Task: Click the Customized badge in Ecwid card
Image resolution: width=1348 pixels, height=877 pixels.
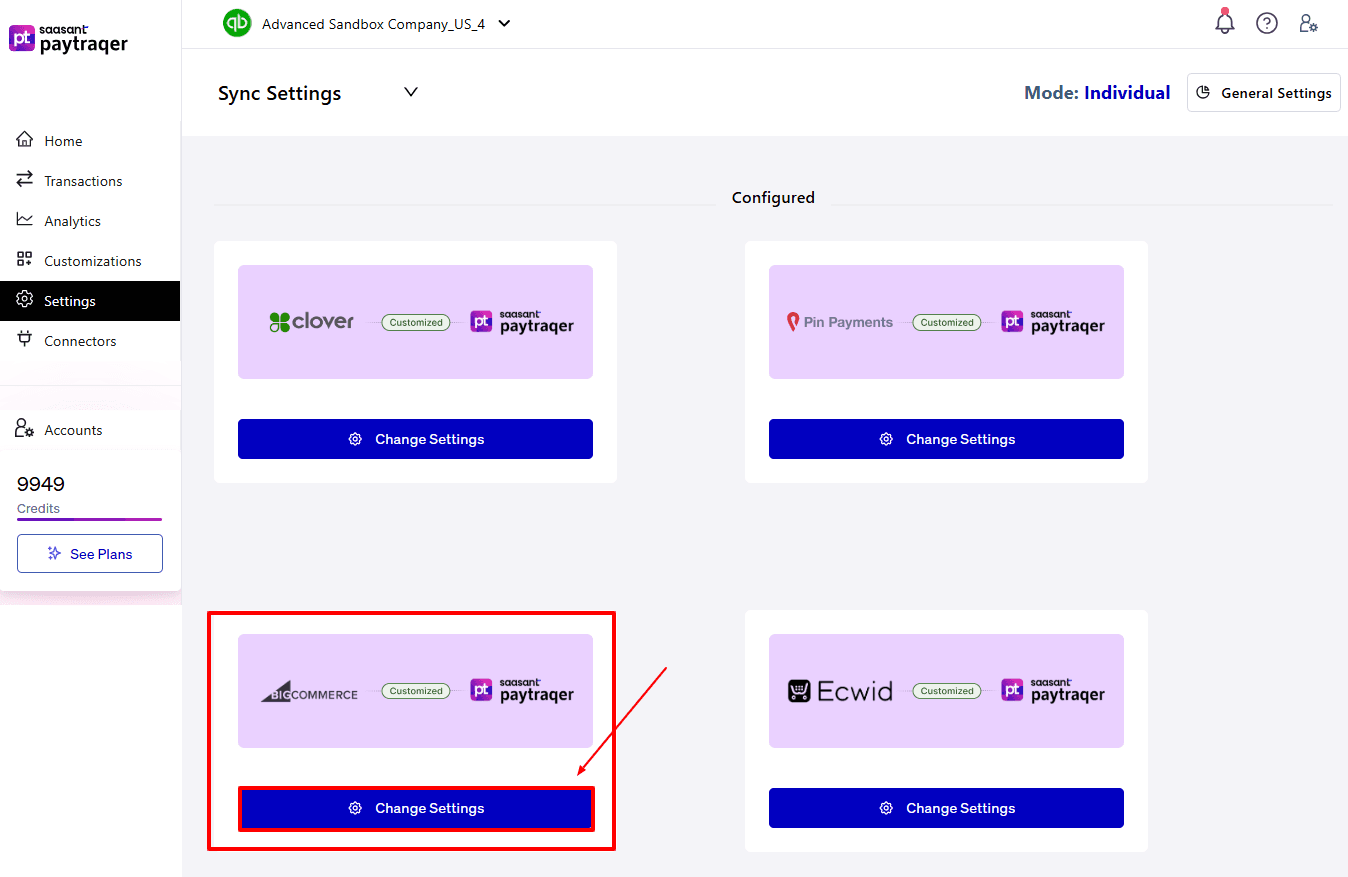Action: tap(947, 691)
